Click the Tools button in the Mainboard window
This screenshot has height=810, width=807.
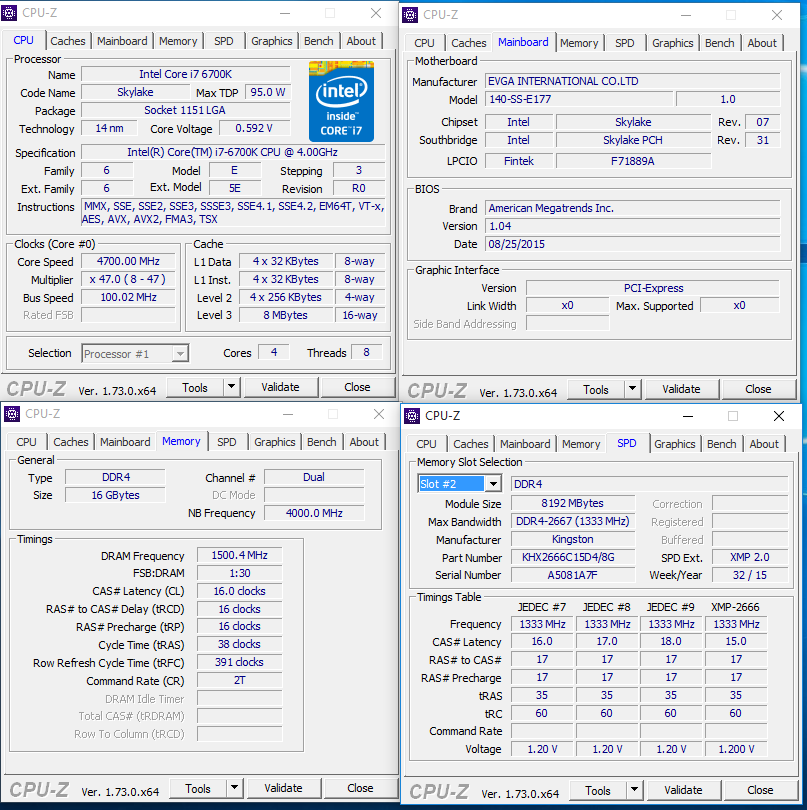pyautogui.click(x=596, y=389)
